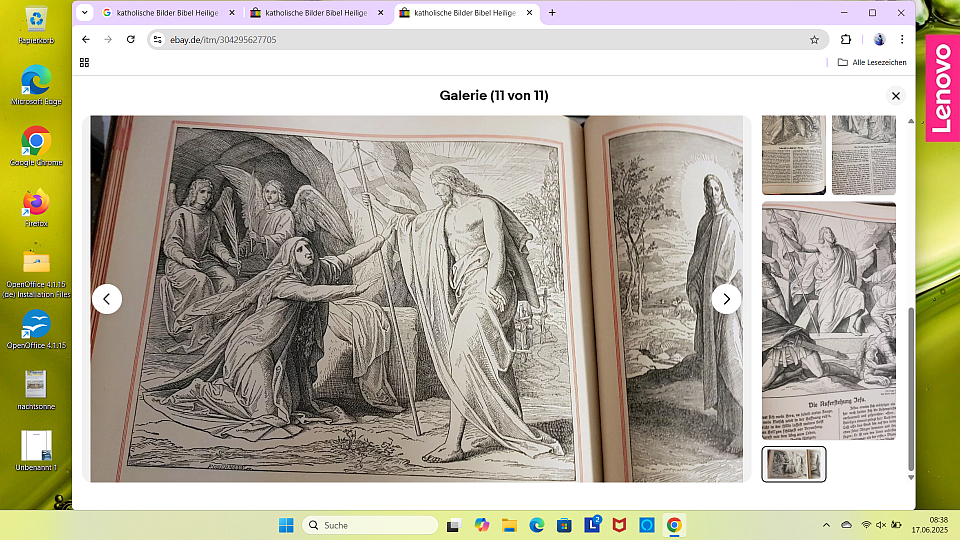Select the top right partial text page thumbnail
The width and height of the screenshot is (960, 540).
pyautogui.click(x=864, y=155)
